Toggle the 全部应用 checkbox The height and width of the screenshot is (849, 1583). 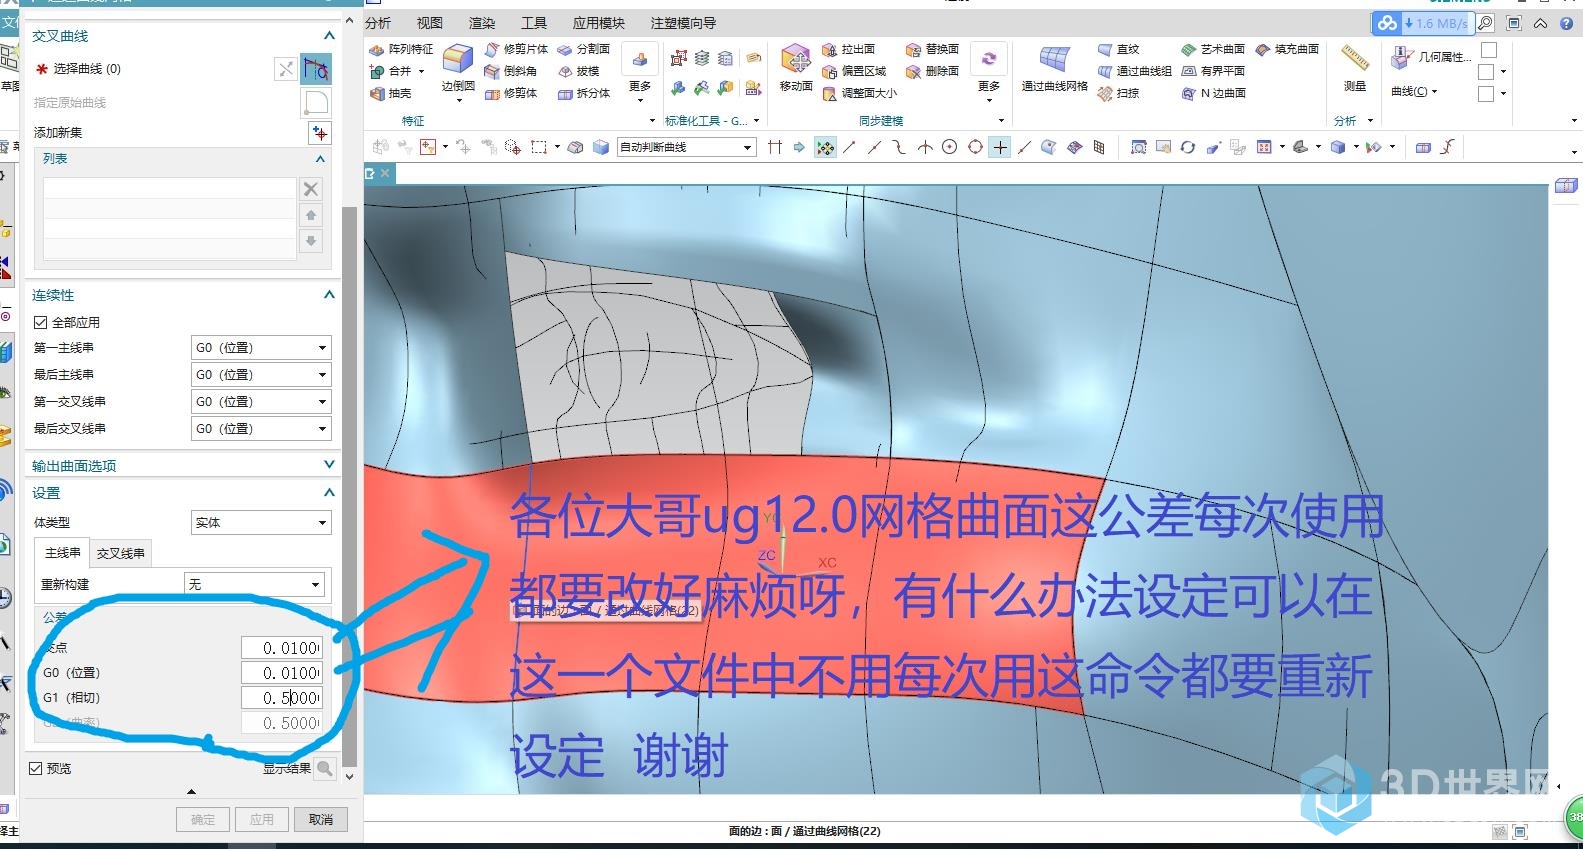point(40,322)
